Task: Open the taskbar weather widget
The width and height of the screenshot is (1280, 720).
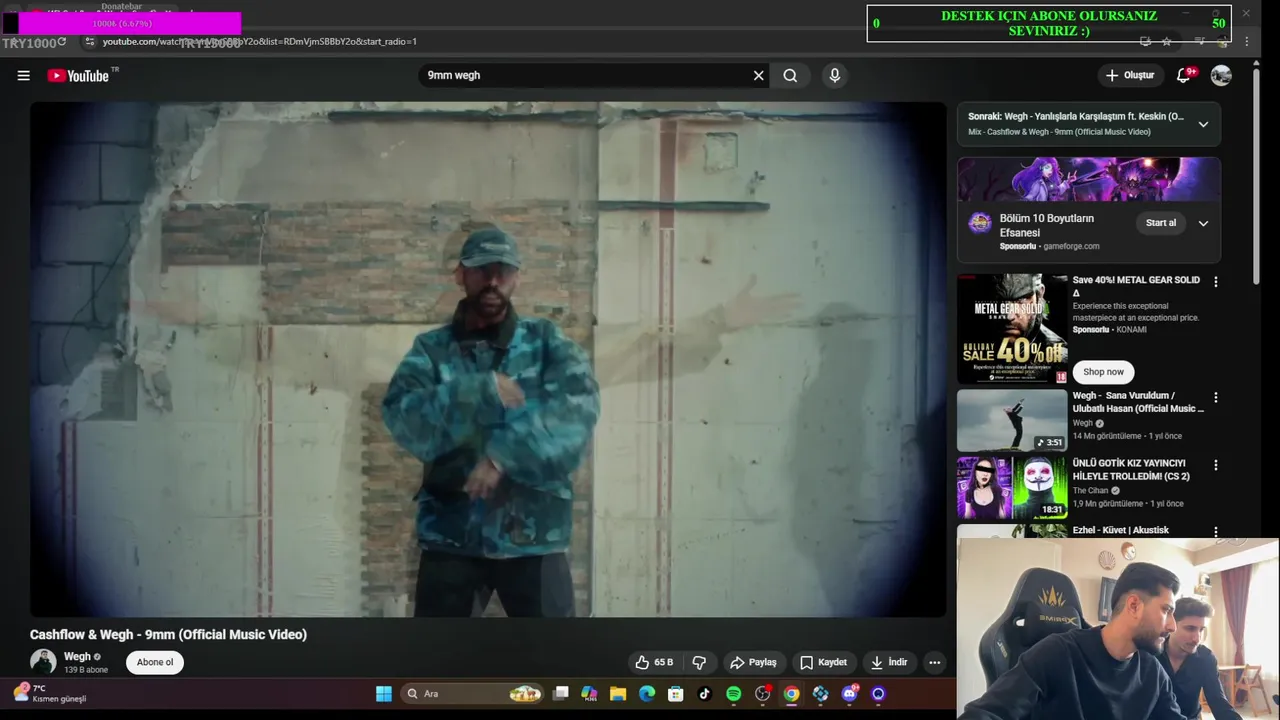Action: click(50, 693)
